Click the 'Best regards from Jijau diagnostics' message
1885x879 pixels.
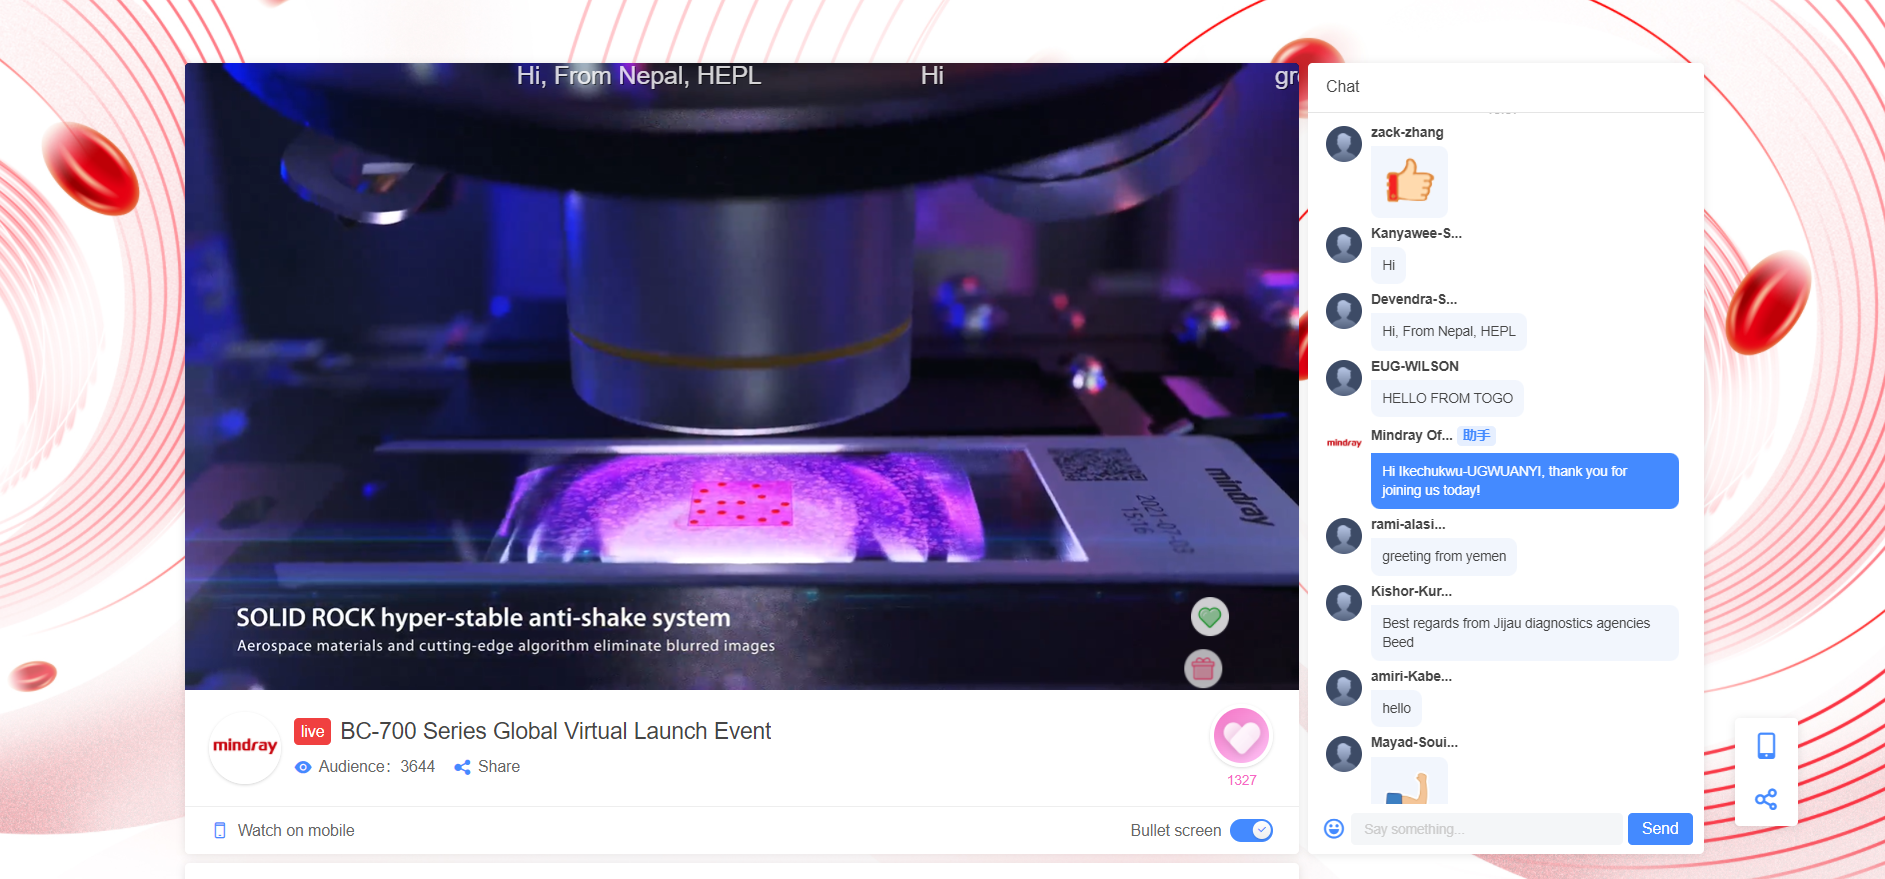(1524, 633)
